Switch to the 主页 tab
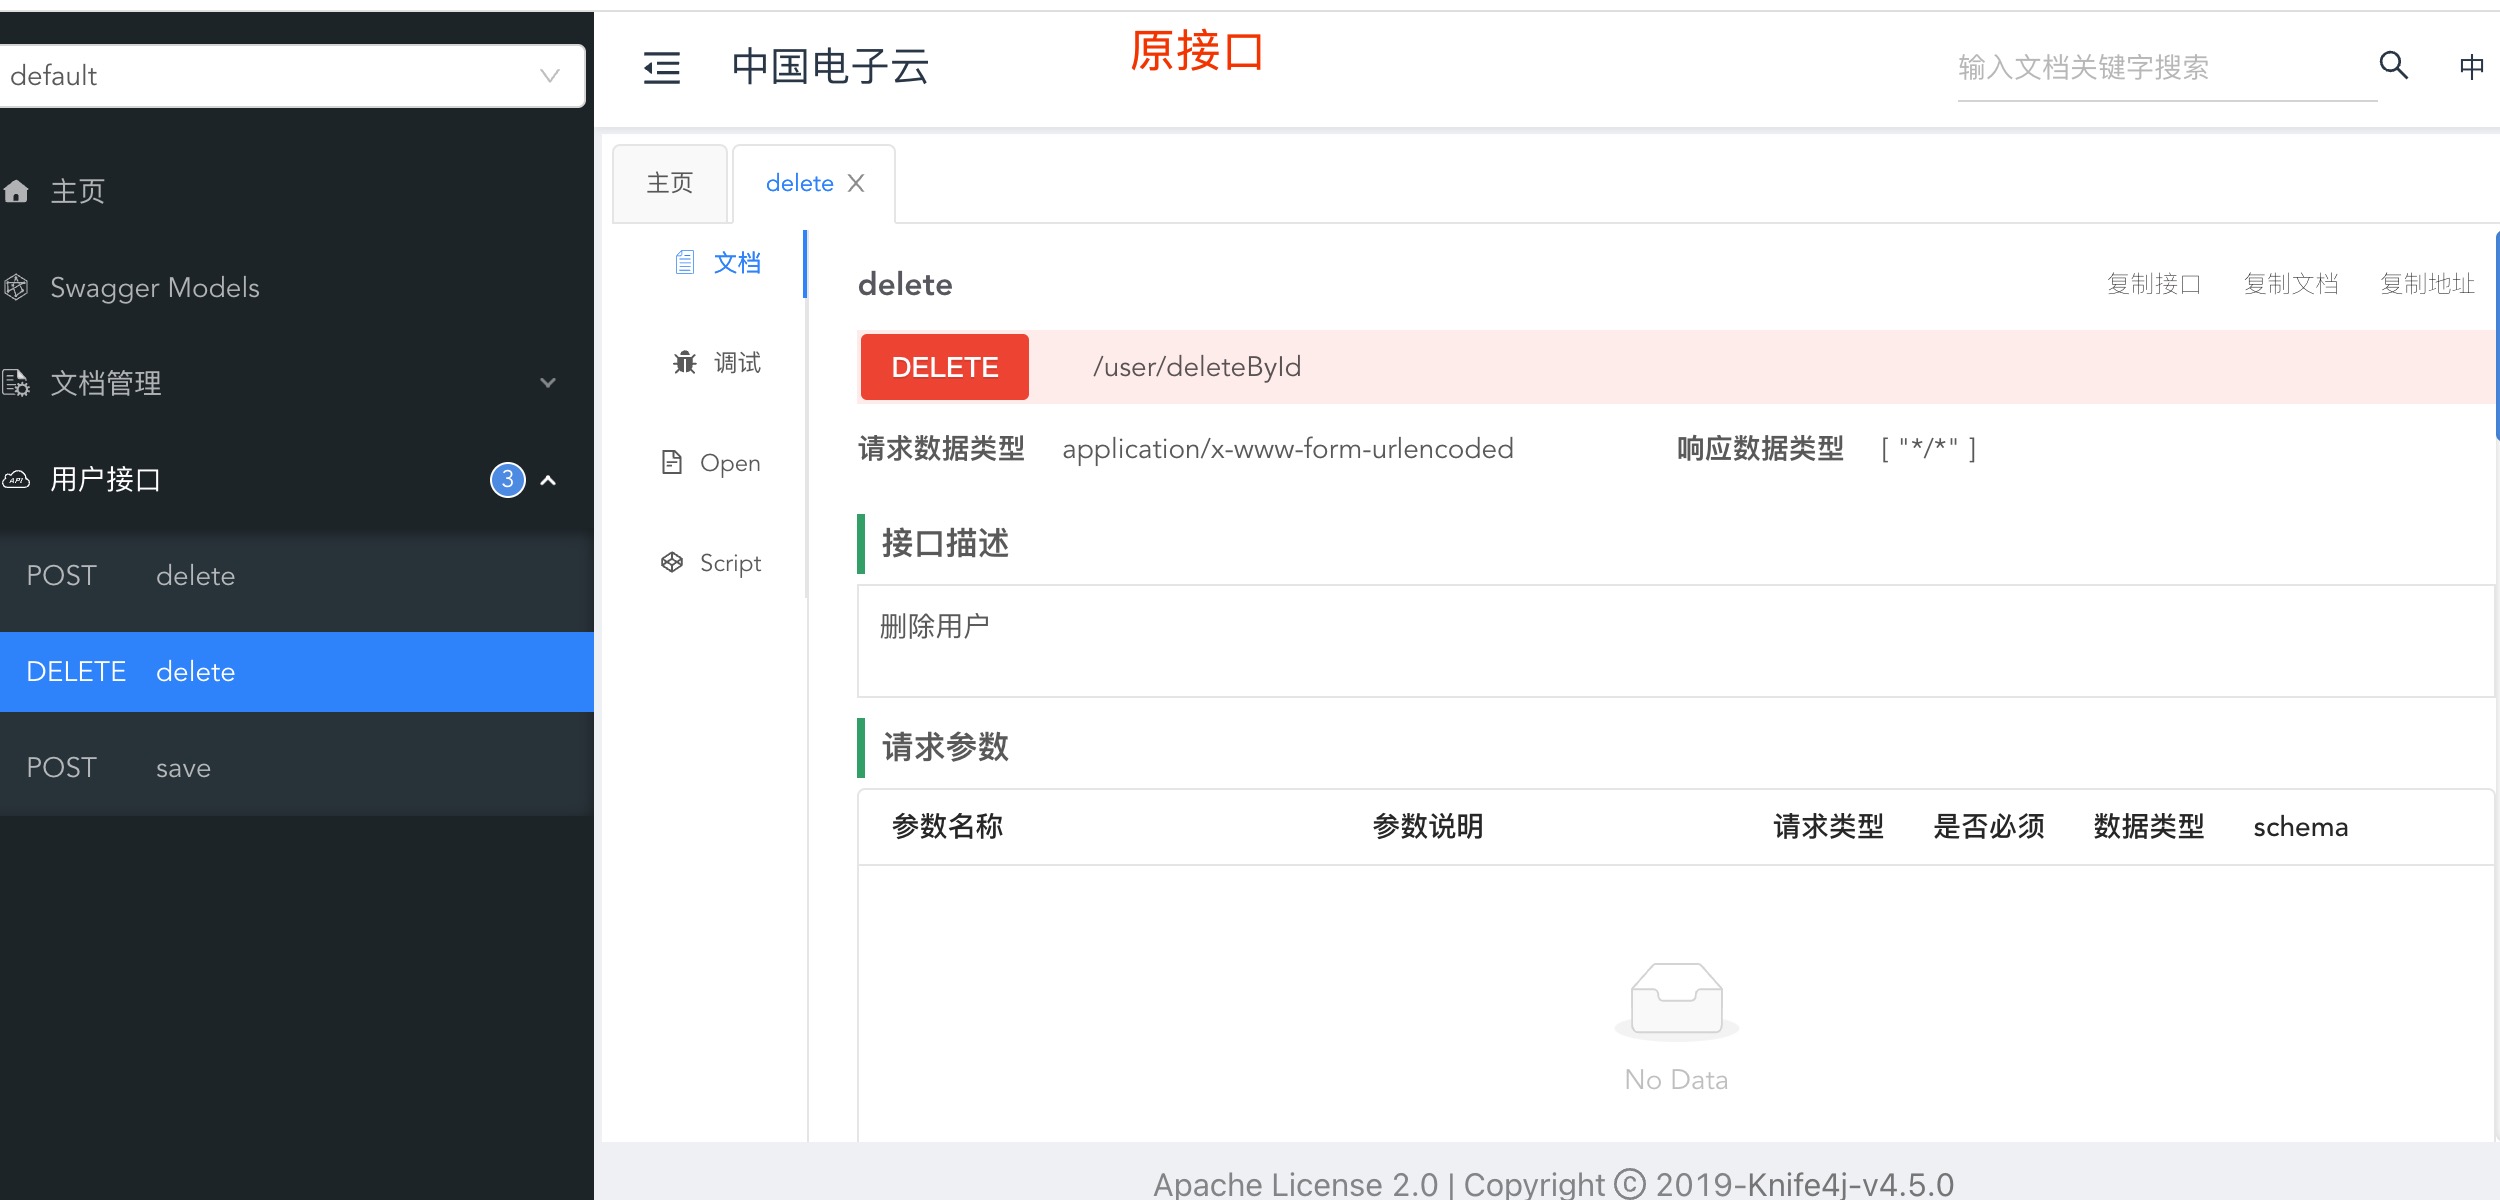Image resolution: width=2500 pixels, height=1200 pixels. click(670, 183)
